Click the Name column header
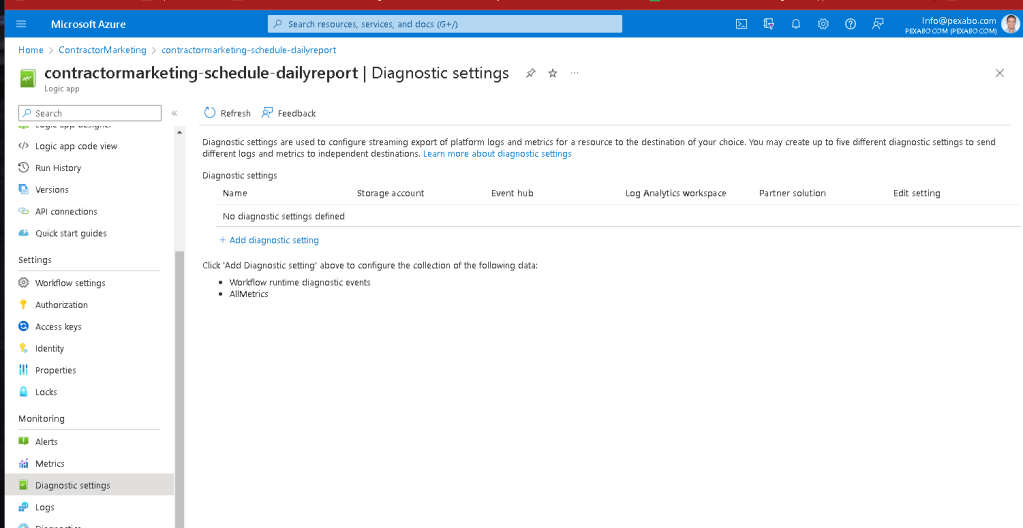The image size is (1023, 528). 235,193
